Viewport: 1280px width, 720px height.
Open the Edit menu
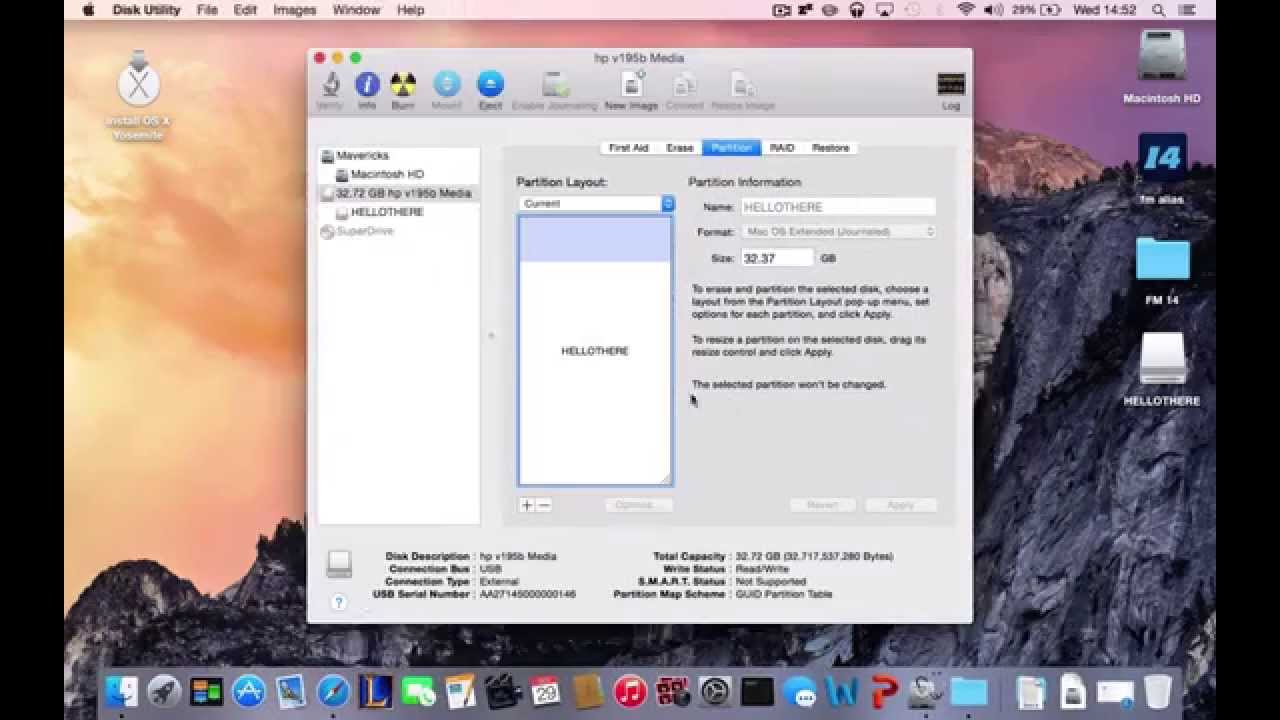coord(245,10)
